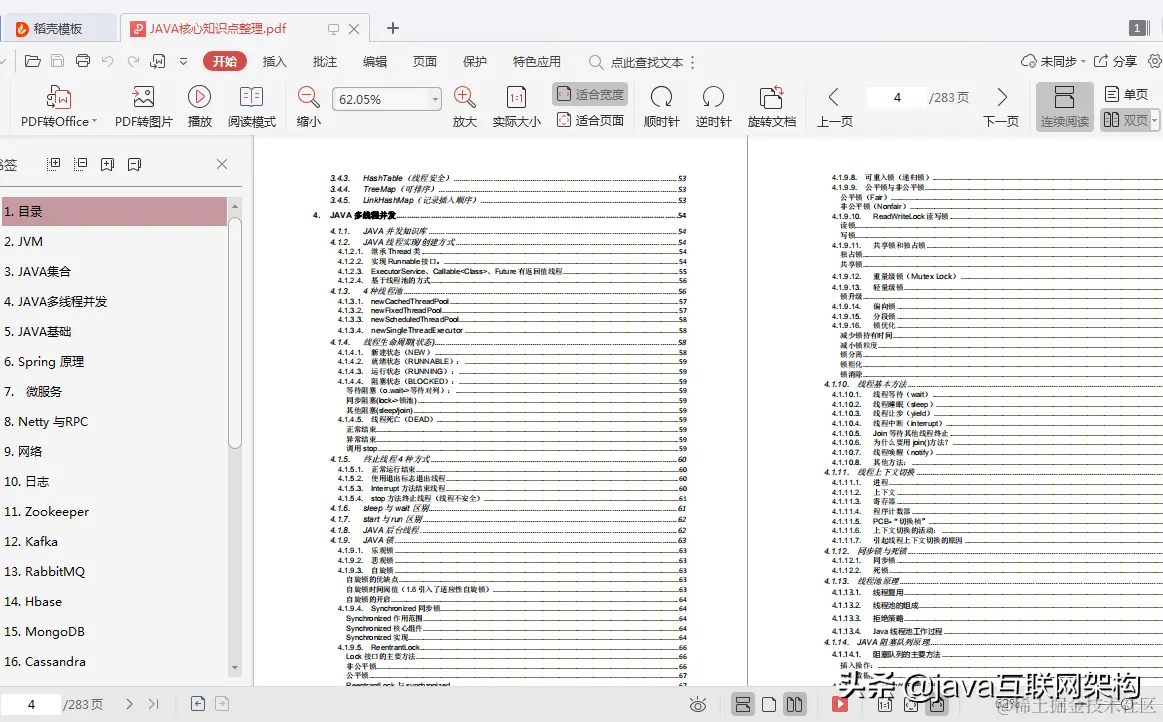Screen dimensions: 1163x722
Task: Switch to the 插入 ribbon tab
Action: click(x=275, y=61)
